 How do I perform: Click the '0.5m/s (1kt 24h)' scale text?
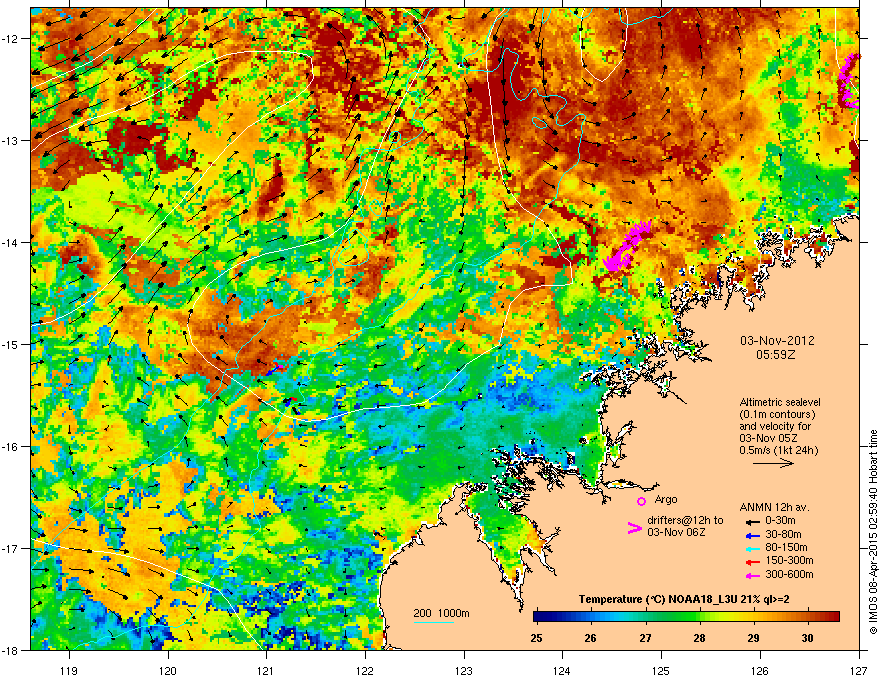click(x=778, y=450)
